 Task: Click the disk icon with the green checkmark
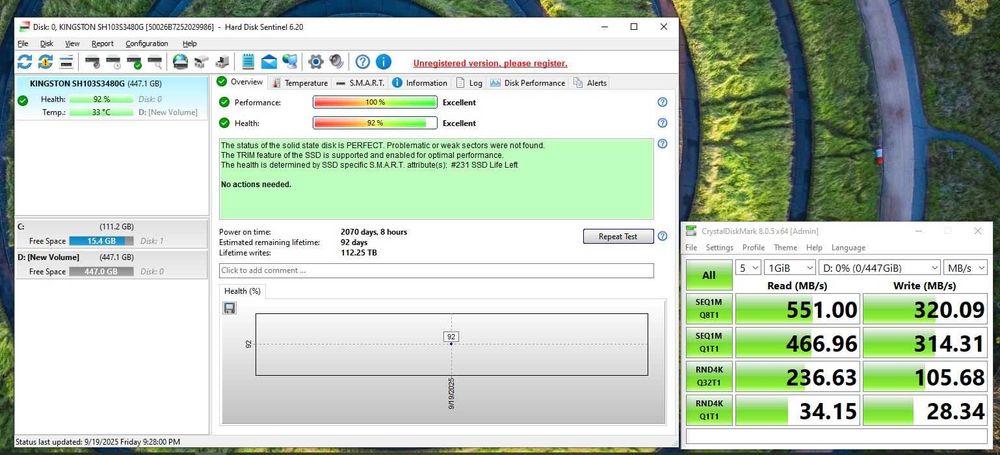(135, 62)
